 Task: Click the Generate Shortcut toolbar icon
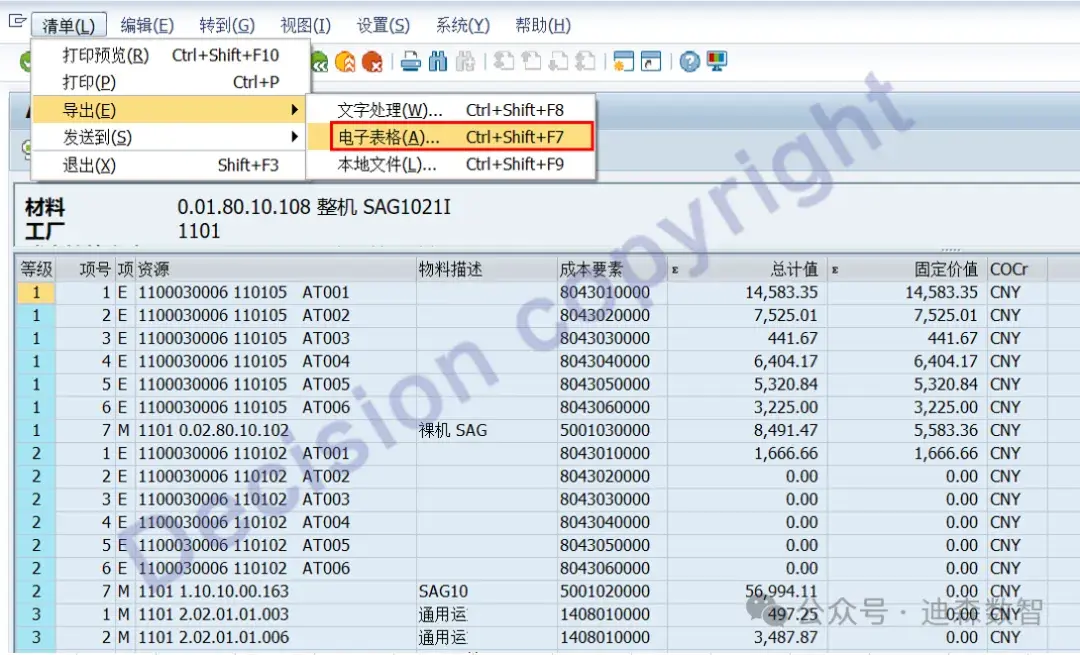pyautogui.click(x=650, y=62)
